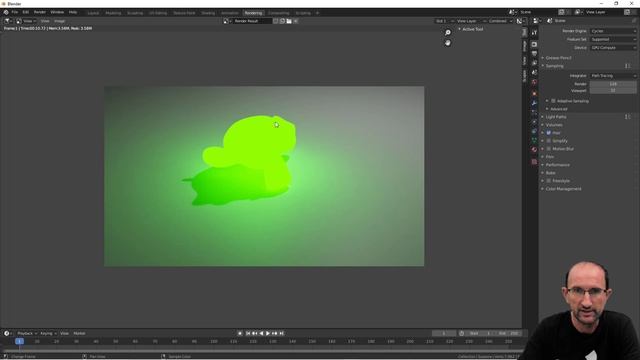Image resolution: width=640 pixels, height=360 pixels.
Task: Open the View mode dropdown in image editor
Action: coord(26,21)
